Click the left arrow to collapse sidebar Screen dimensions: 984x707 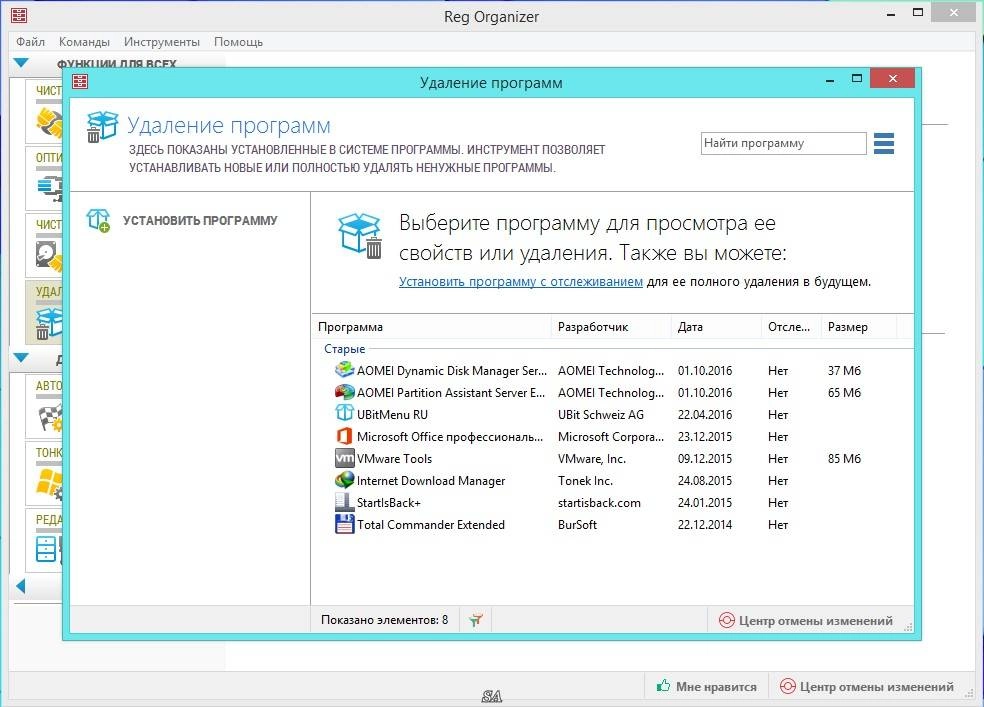(x=20, y=587)
